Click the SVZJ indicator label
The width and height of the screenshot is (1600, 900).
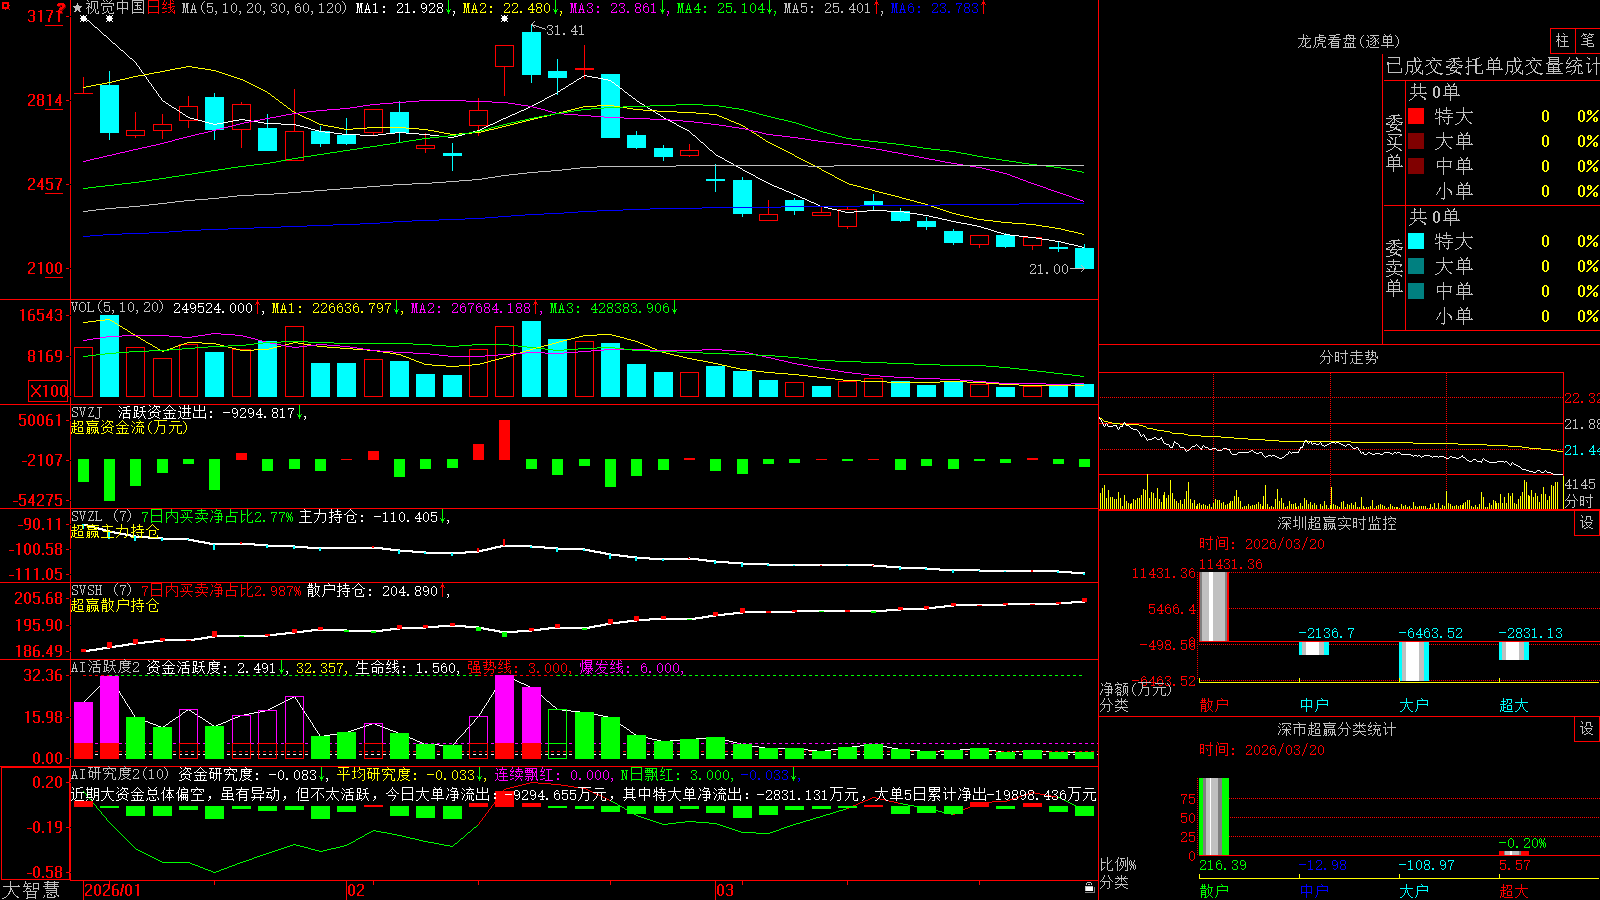tap(87, 412)
